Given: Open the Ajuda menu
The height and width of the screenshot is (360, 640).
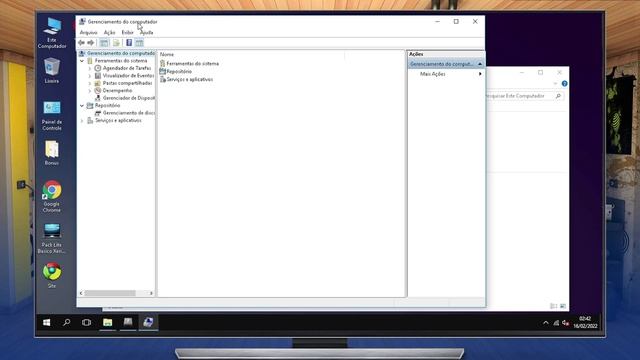Looking at the screenshot, I should [x=147, y=33].
